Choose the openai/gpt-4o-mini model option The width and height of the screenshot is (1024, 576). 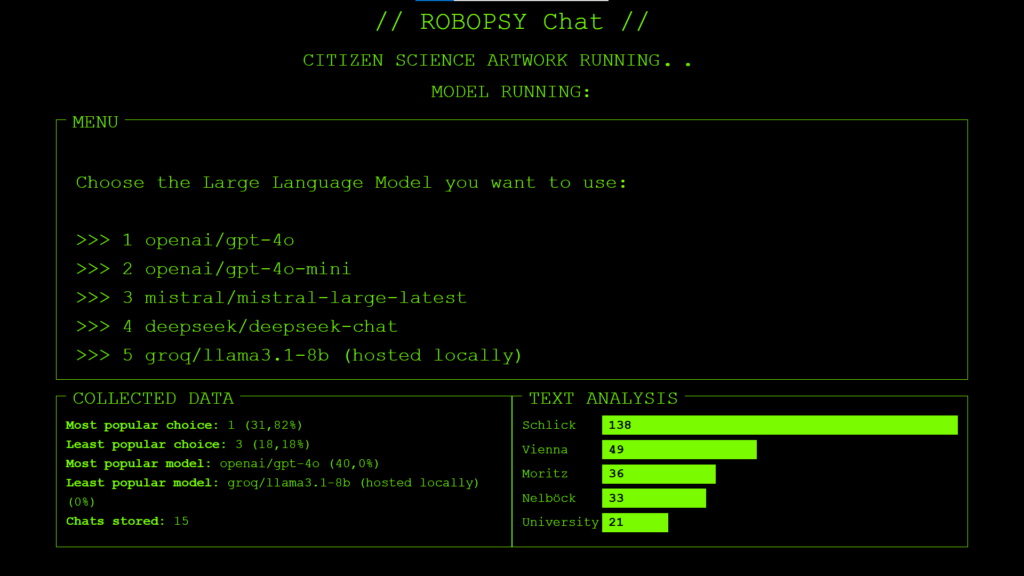click(213, 269)
